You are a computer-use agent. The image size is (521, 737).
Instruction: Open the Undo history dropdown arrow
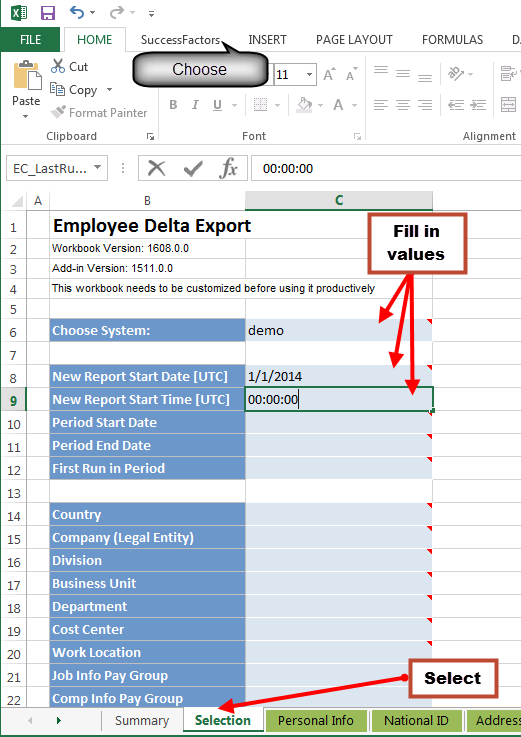coord(92,13)
